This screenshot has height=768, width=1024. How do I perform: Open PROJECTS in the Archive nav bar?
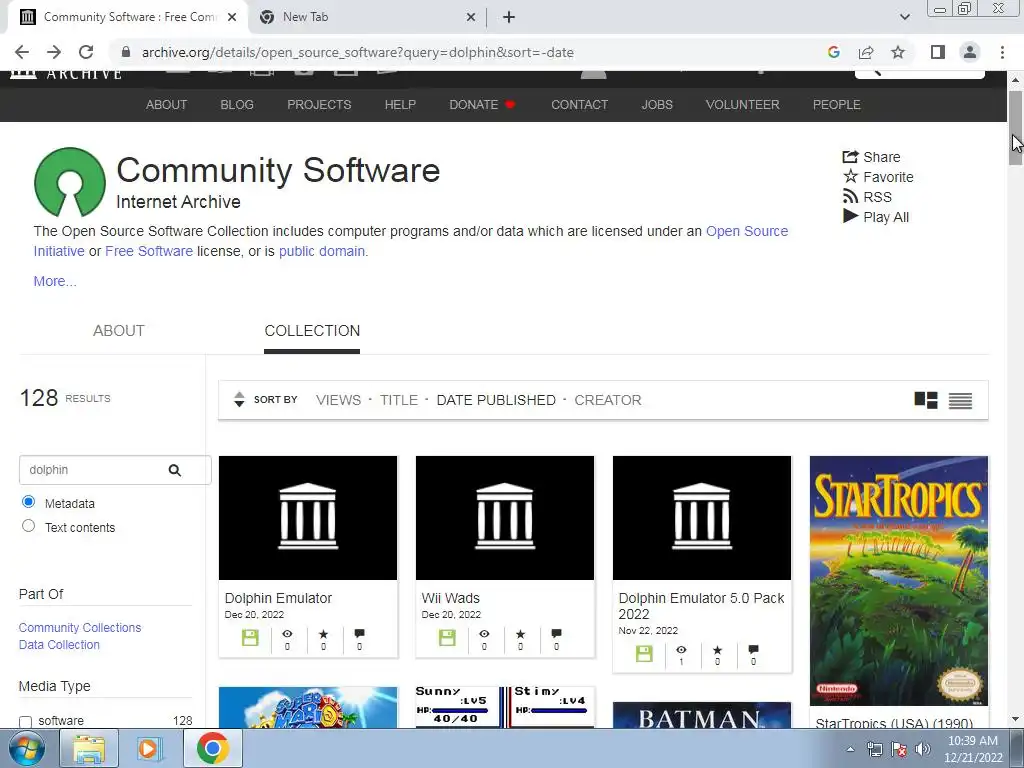click(x=319, y=104)
